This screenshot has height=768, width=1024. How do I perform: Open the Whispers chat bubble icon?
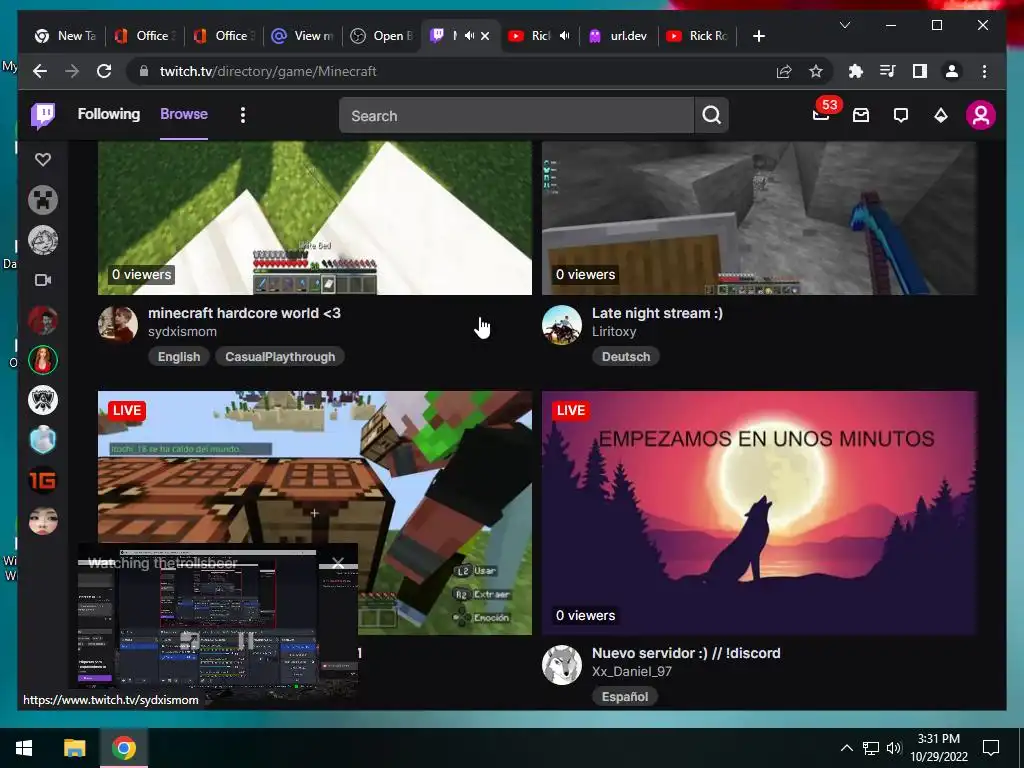click(901, 116)
